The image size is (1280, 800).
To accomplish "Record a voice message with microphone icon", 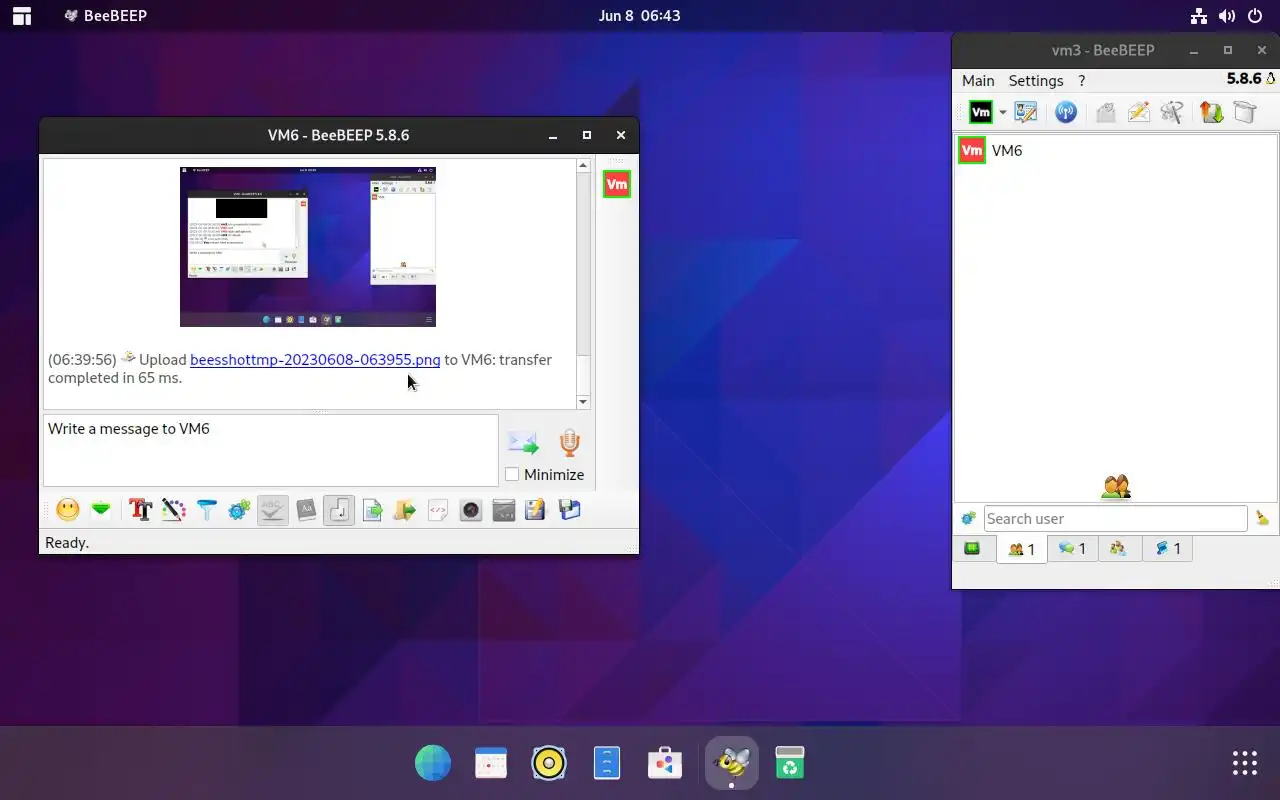I will coord(569,442).
